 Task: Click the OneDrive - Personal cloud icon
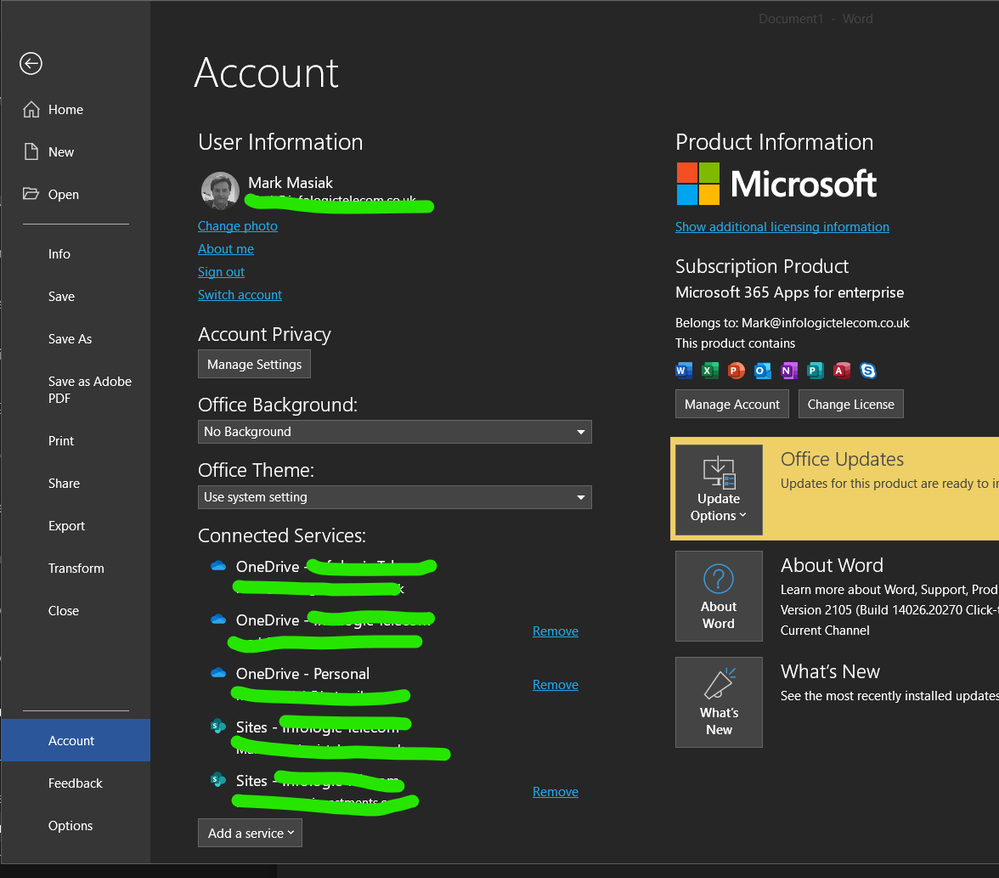(x=219, y=673)
